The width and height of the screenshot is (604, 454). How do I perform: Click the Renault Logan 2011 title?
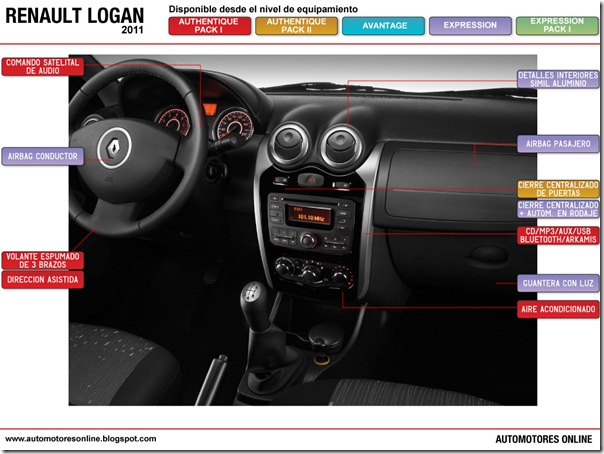coord(75,20)
